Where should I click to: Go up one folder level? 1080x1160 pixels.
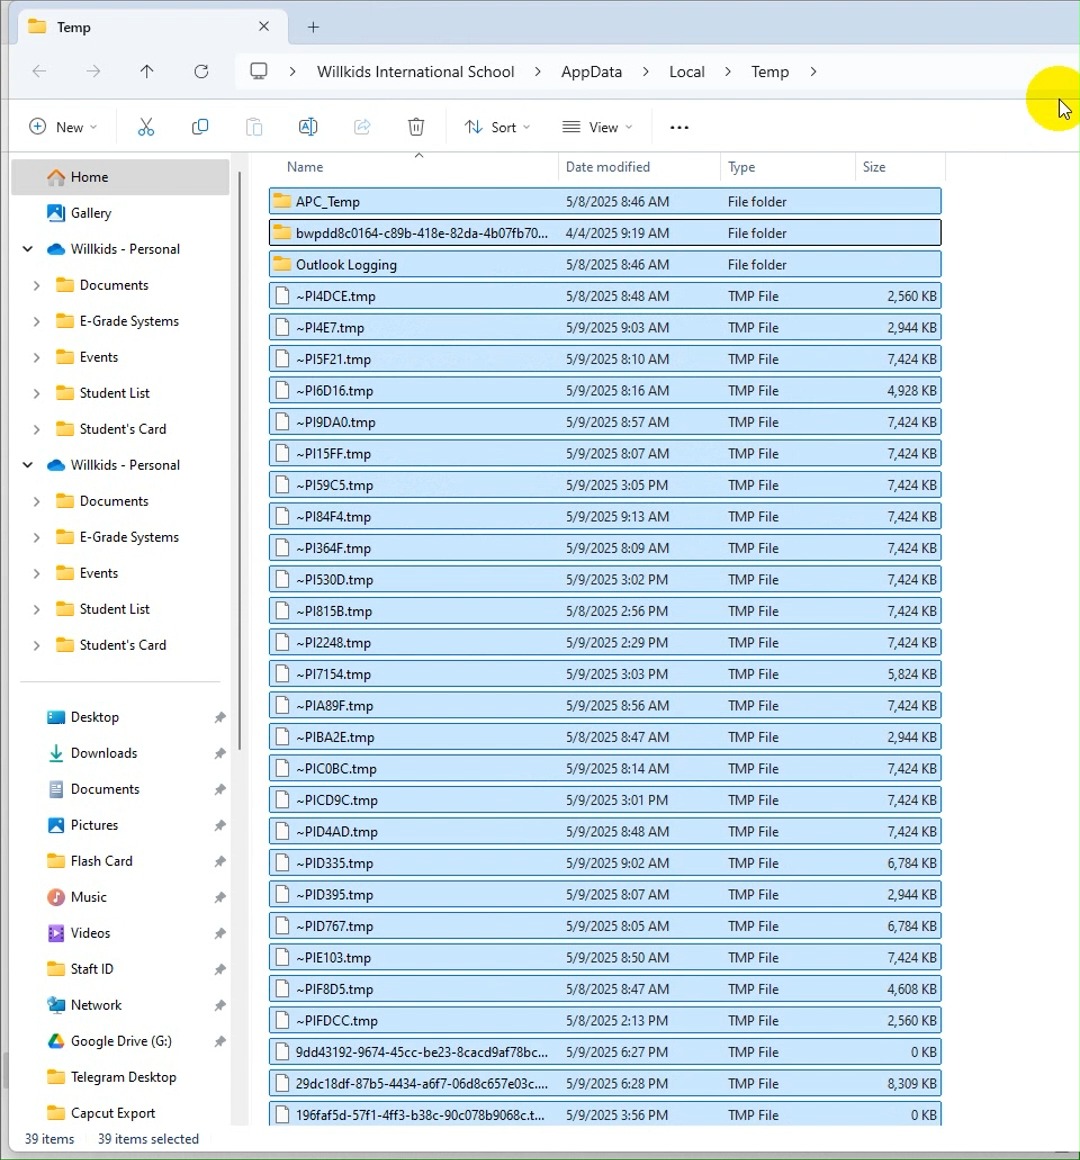(x=146, y=72)
